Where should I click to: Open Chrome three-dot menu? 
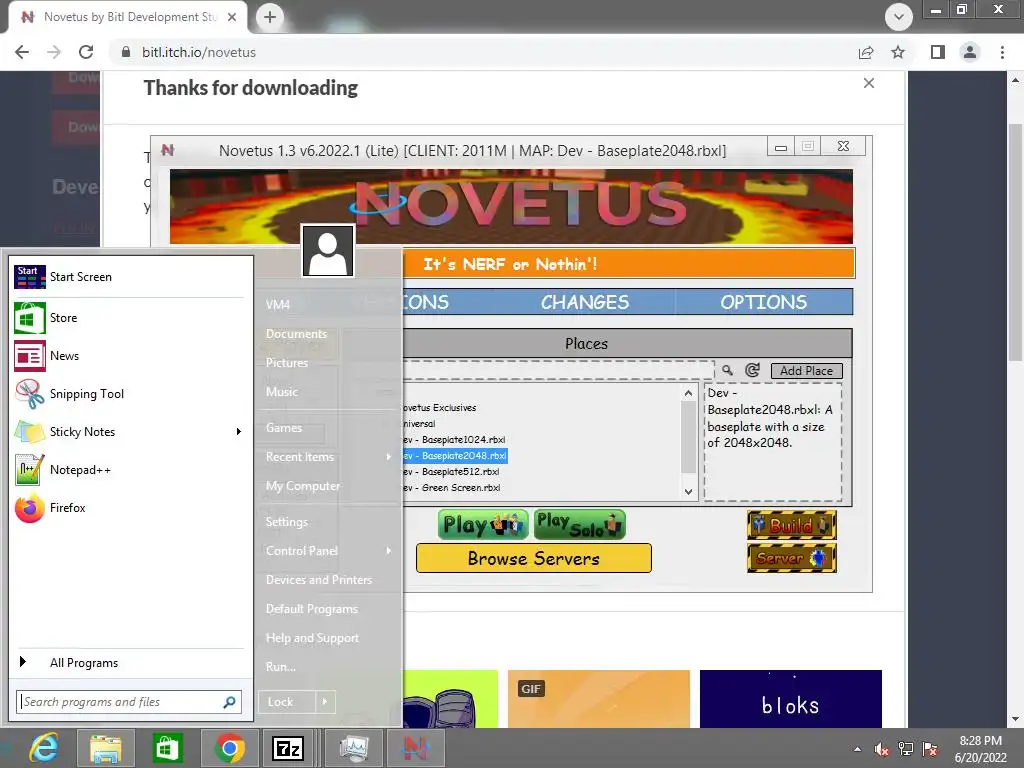(1002, 52)
